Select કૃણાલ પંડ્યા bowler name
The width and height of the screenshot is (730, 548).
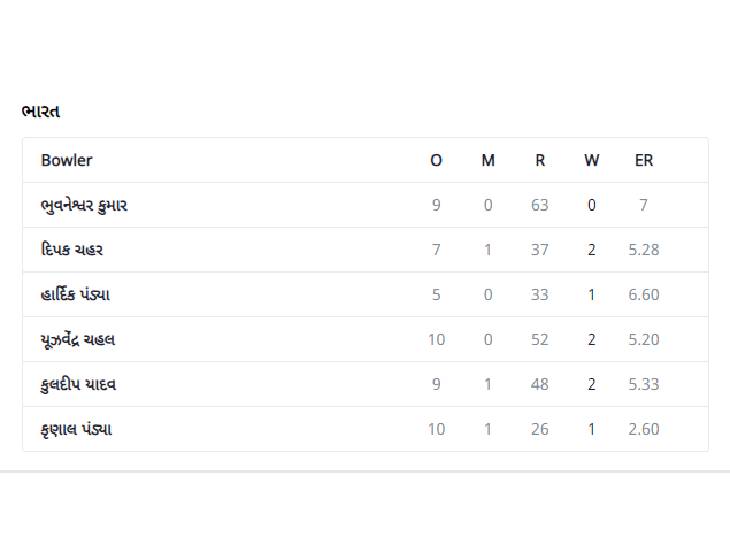tap(76, 429)
